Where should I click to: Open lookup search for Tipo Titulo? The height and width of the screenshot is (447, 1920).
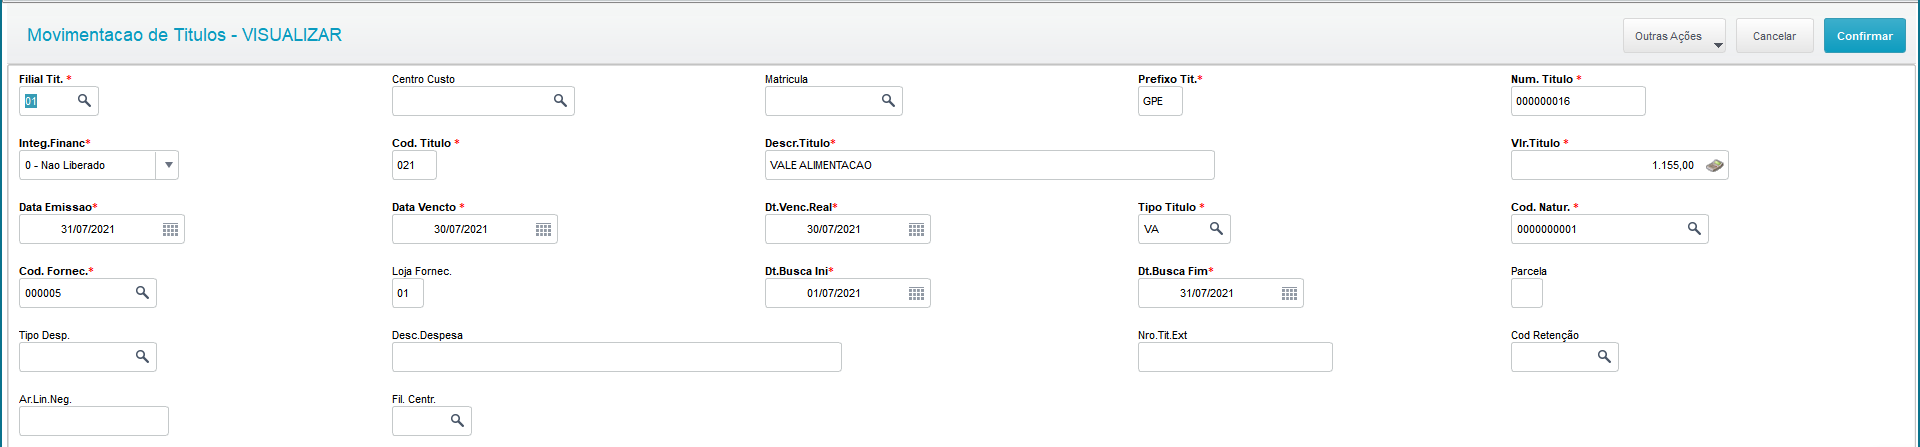point(1216,229)
